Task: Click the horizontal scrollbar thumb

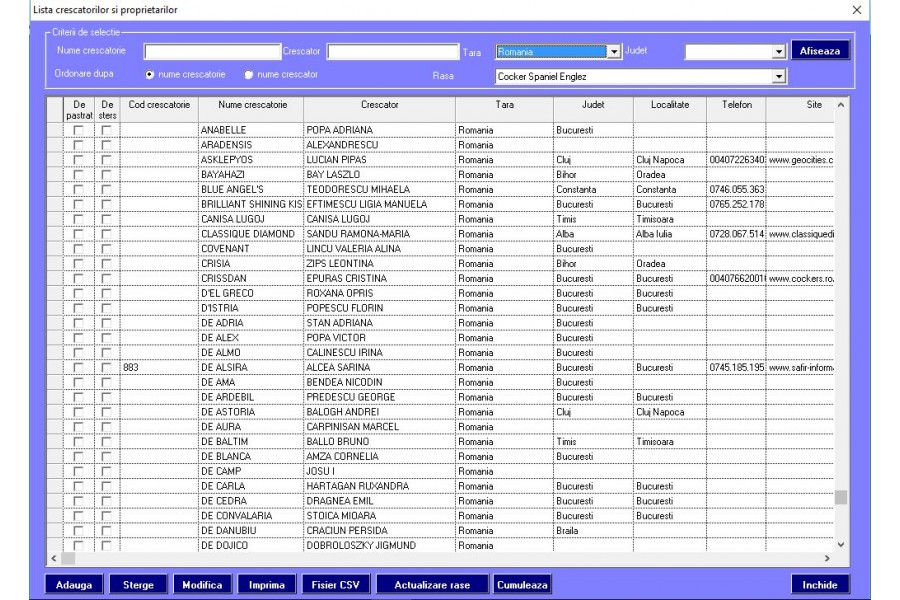Action: click(68, 558)
